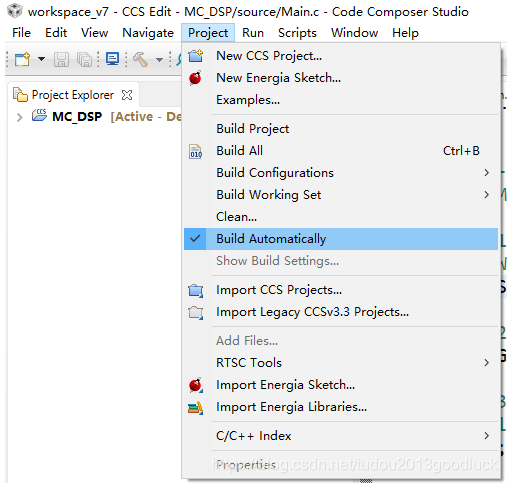Click the Build Automatically label

click(x=271, y=239)
